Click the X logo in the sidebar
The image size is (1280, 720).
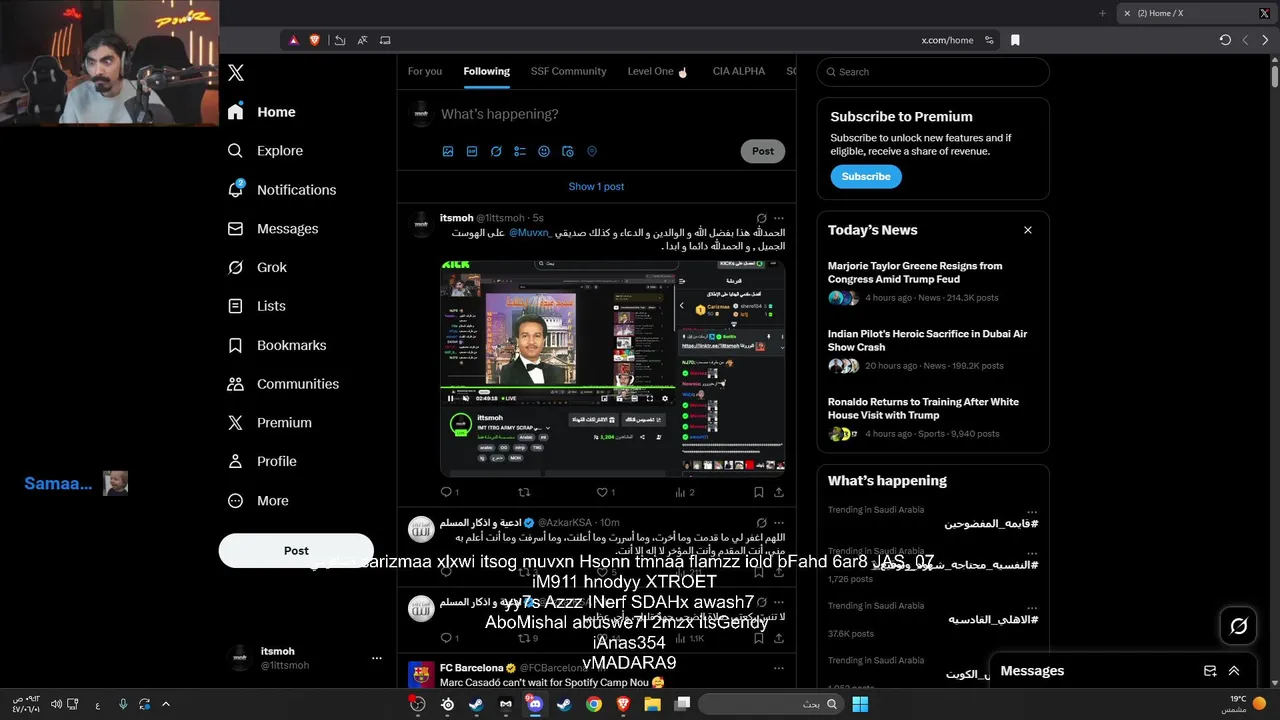[236, 73]
